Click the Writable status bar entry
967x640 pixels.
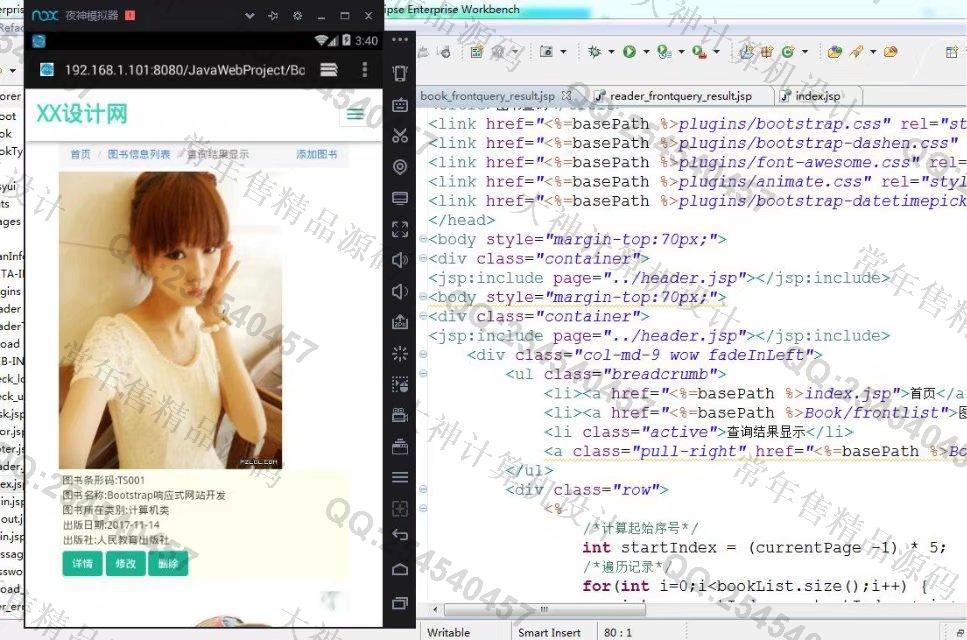(448, 633)
